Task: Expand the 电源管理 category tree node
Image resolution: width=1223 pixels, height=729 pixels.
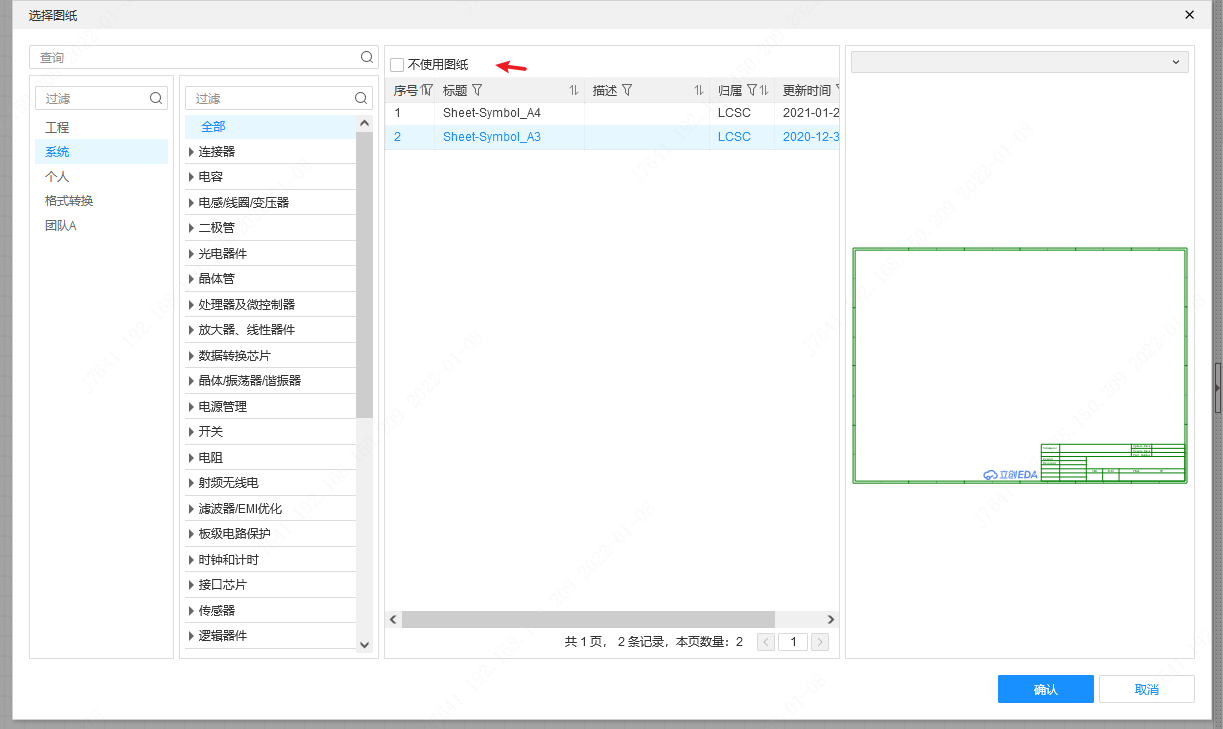Action: click(x=191, y=407)
